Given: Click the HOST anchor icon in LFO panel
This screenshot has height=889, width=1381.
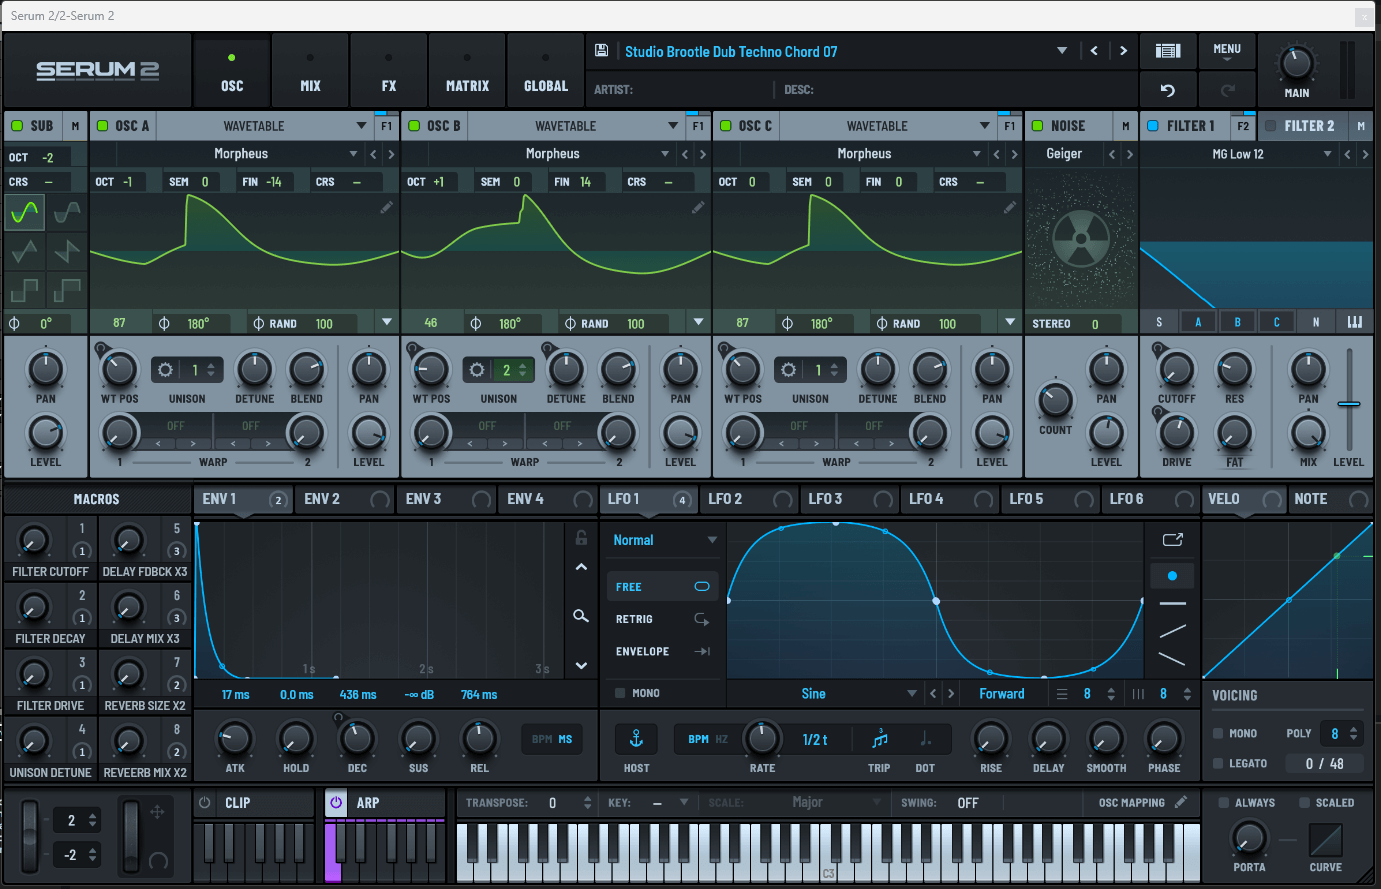Looking at the screenshot, I should point(636,738).
